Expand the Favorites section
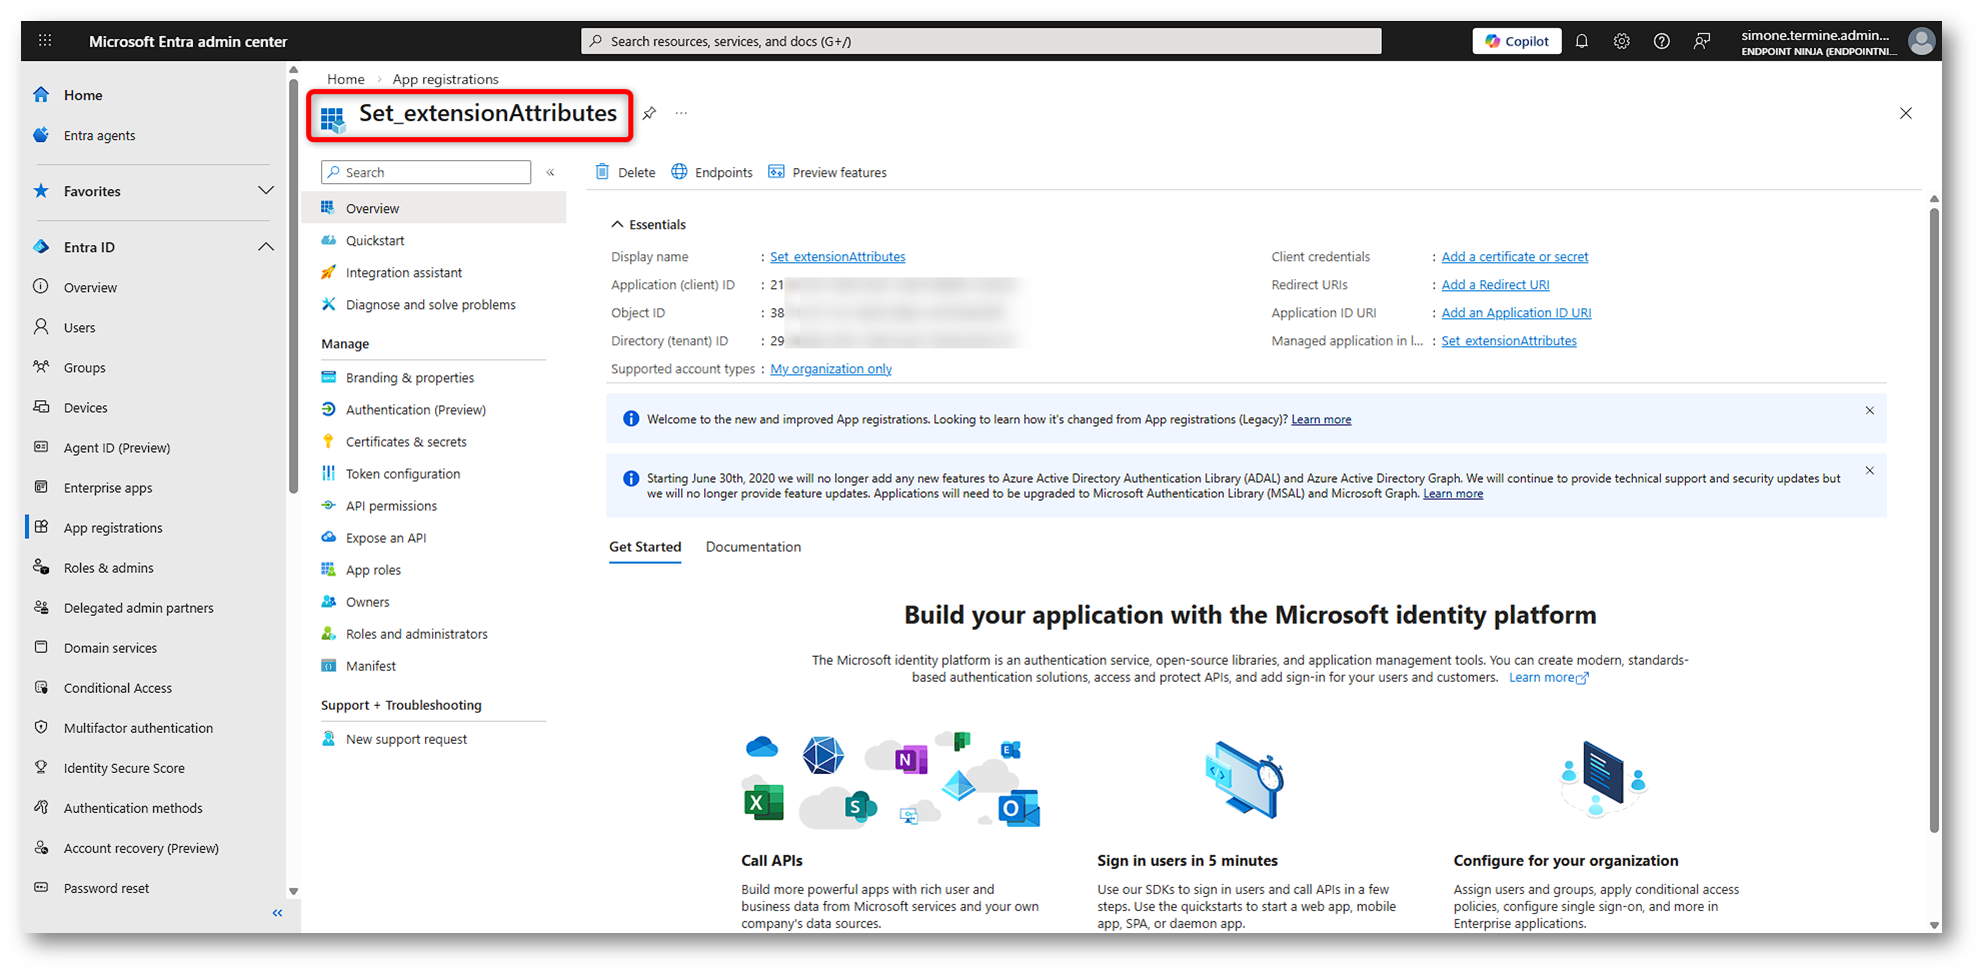This screenshot has height=975, width=1984. click(265, 191)
